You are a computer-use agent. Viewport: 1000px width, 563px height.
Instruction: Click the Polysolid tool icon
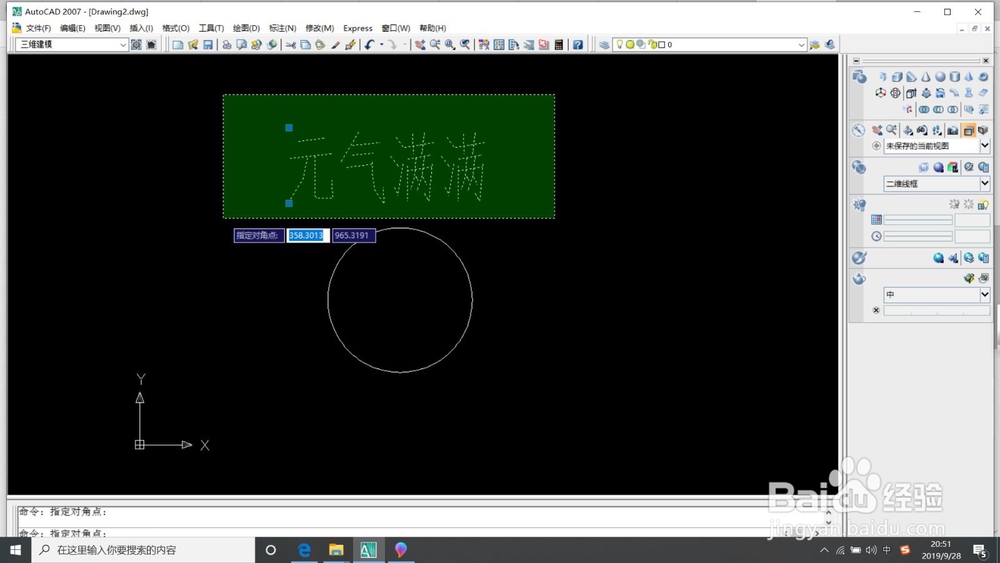coord(883,77)
